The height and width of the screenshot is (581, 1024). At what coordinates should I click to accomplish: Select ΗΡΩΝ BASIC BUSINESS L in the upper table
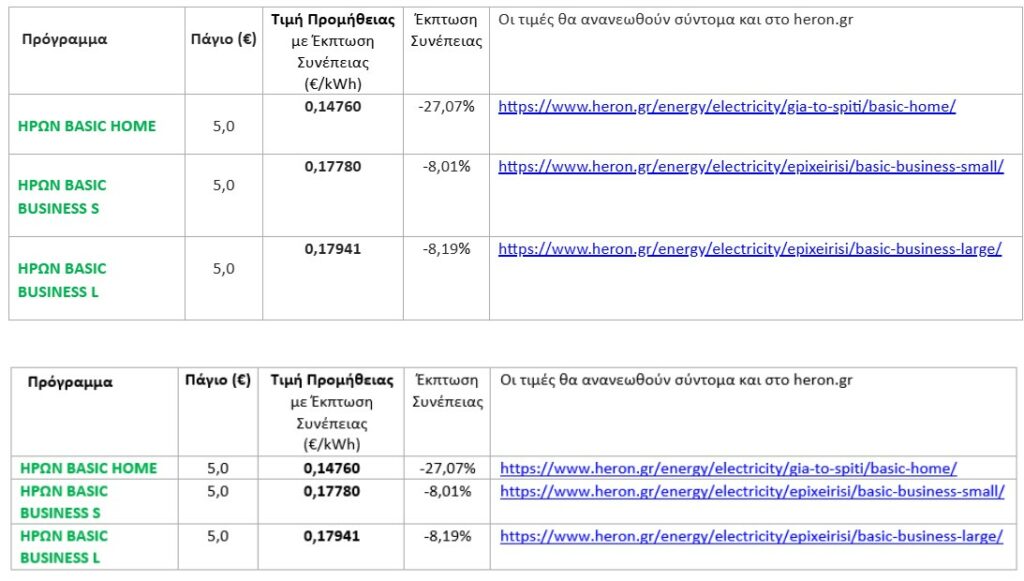(62, 280)
